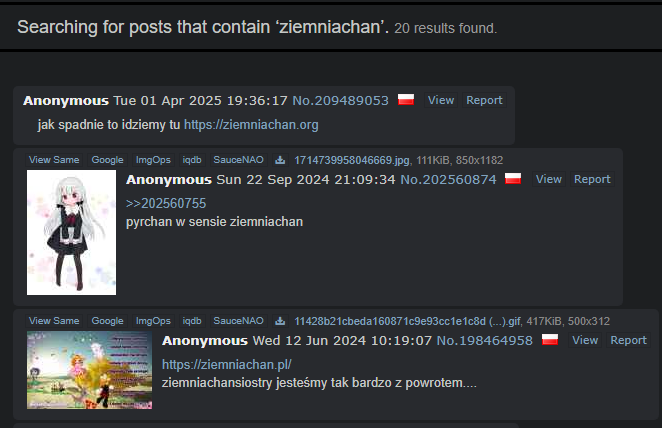
Task: Click post number No.198464958
Action: coord(484,340)
